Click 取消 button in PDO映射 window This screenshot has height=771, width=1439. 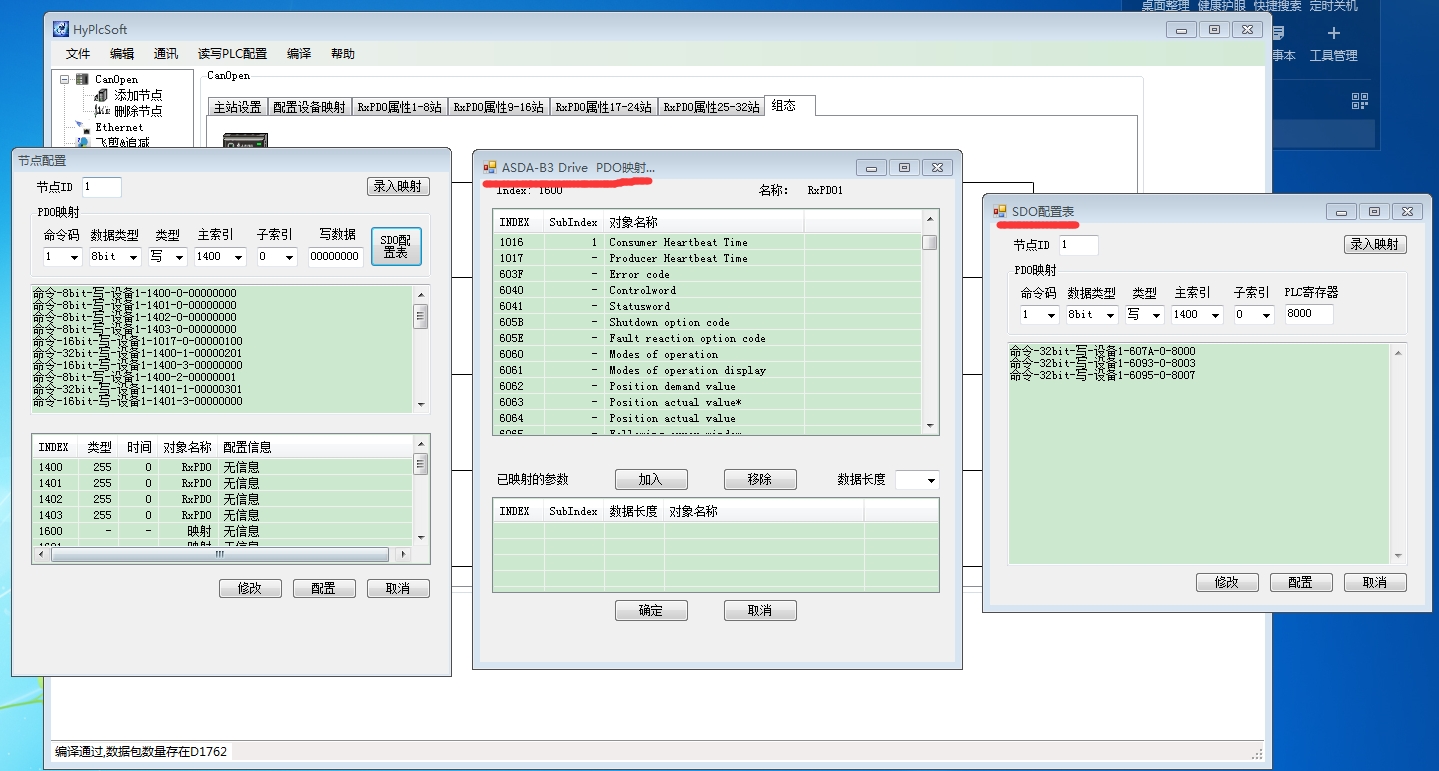760,610
